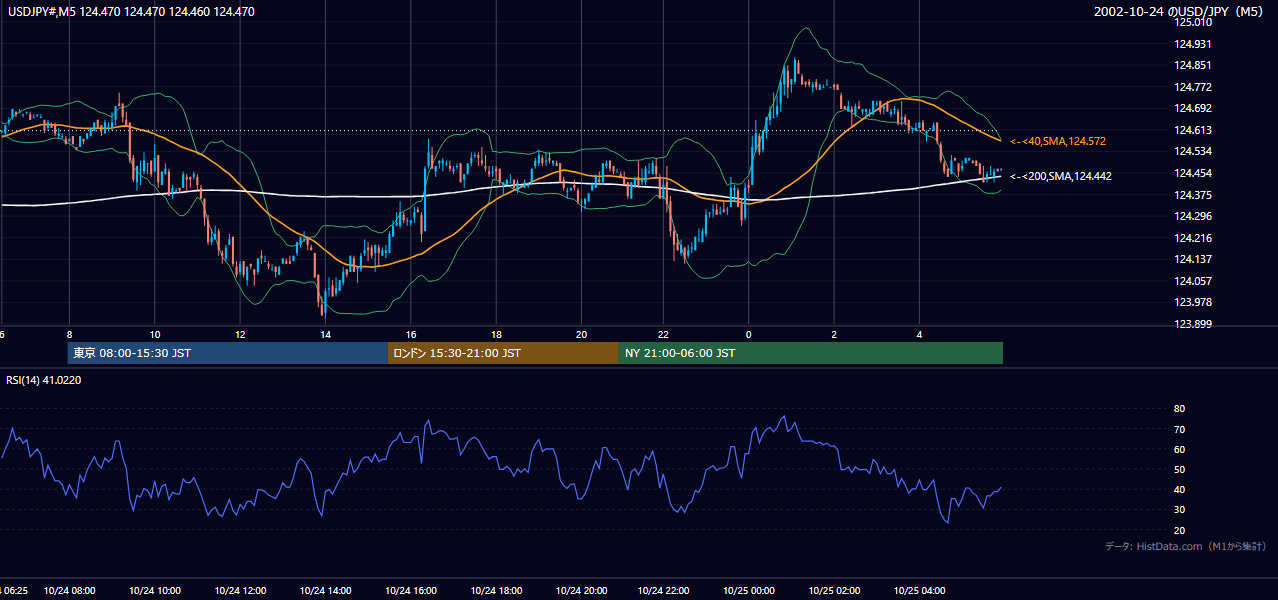Click hour tick 16 under price chart
This screenshot has width=1278, height=600.
click(x=411, y=334)
